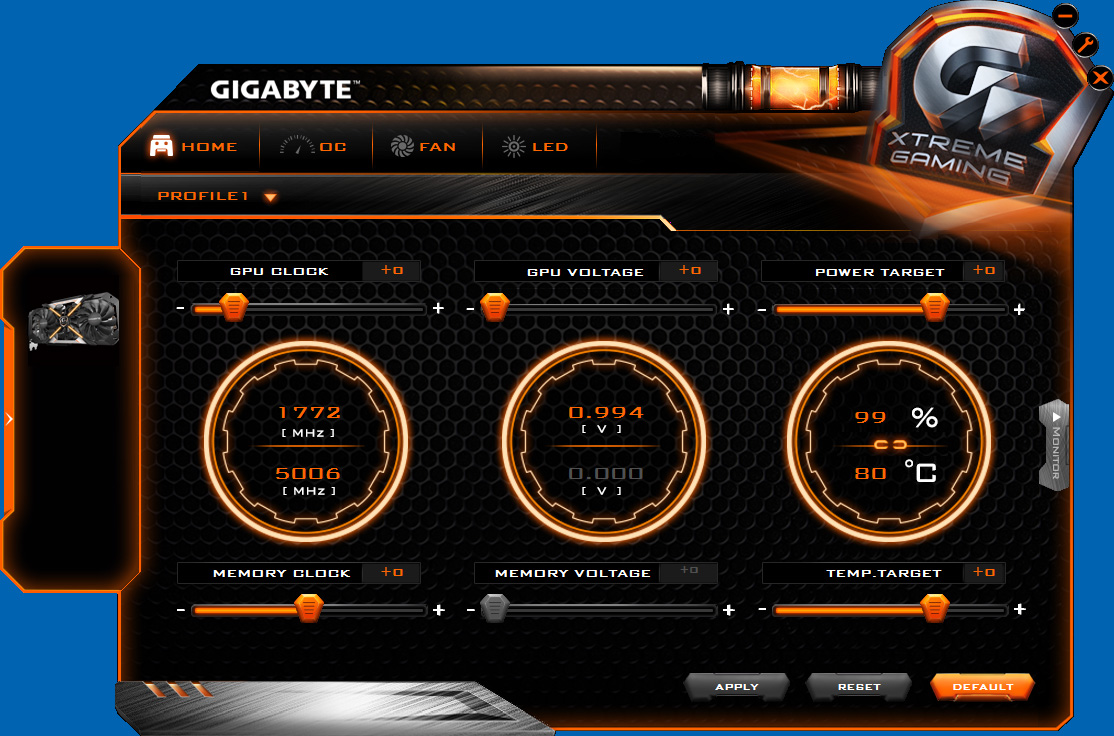This screenshot has height=736, width=1114.
Task: Toggle the power-temperature link chain icon
Action: (890, 445)
